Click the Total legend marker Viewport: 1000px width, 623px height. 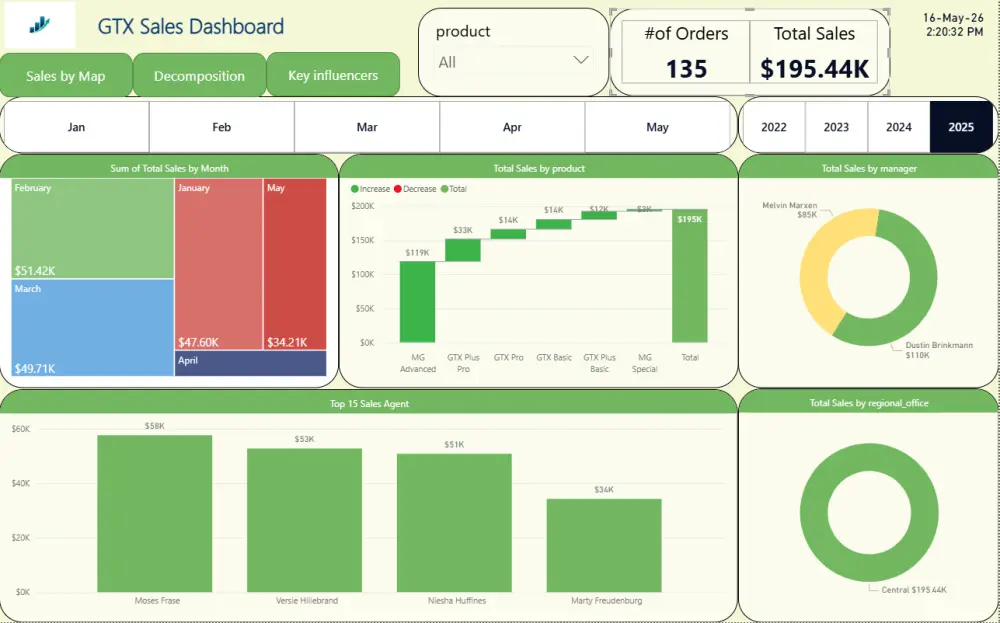[x=445, y=189]
